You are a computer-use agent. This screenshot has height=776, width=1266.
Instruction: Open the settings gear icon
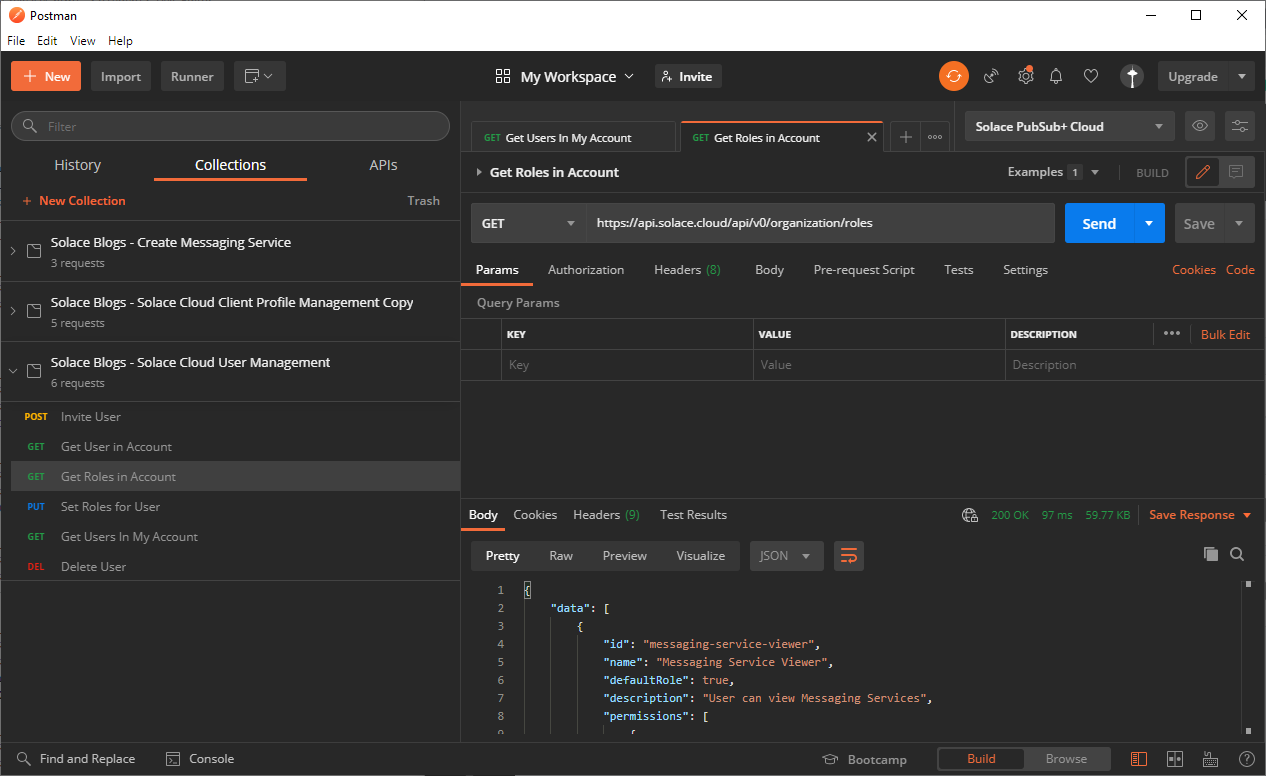click(1025, 76)
